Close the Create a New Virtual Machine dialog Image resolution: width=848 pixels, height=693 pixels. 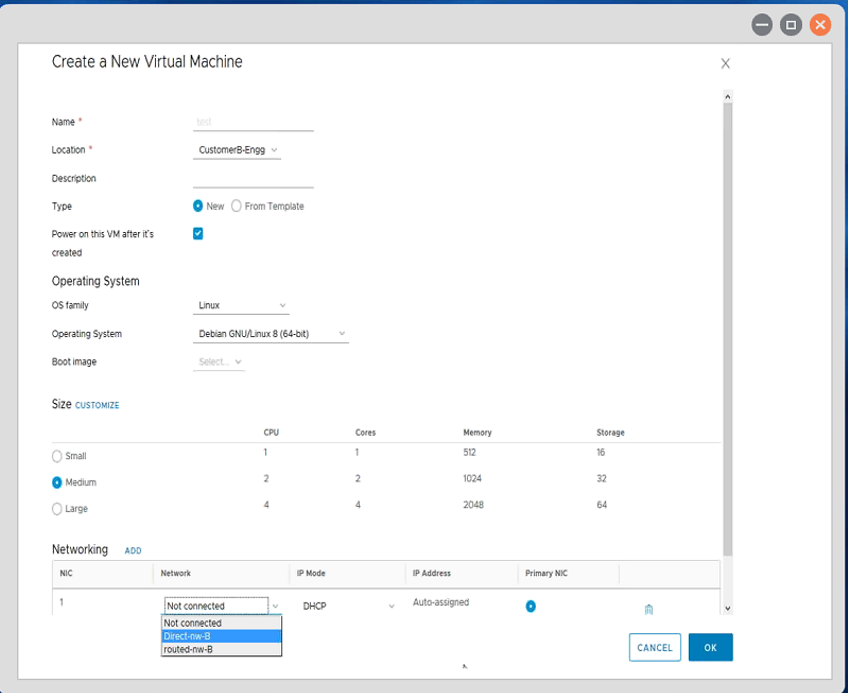pyautogui.click(x=725, y=64)
